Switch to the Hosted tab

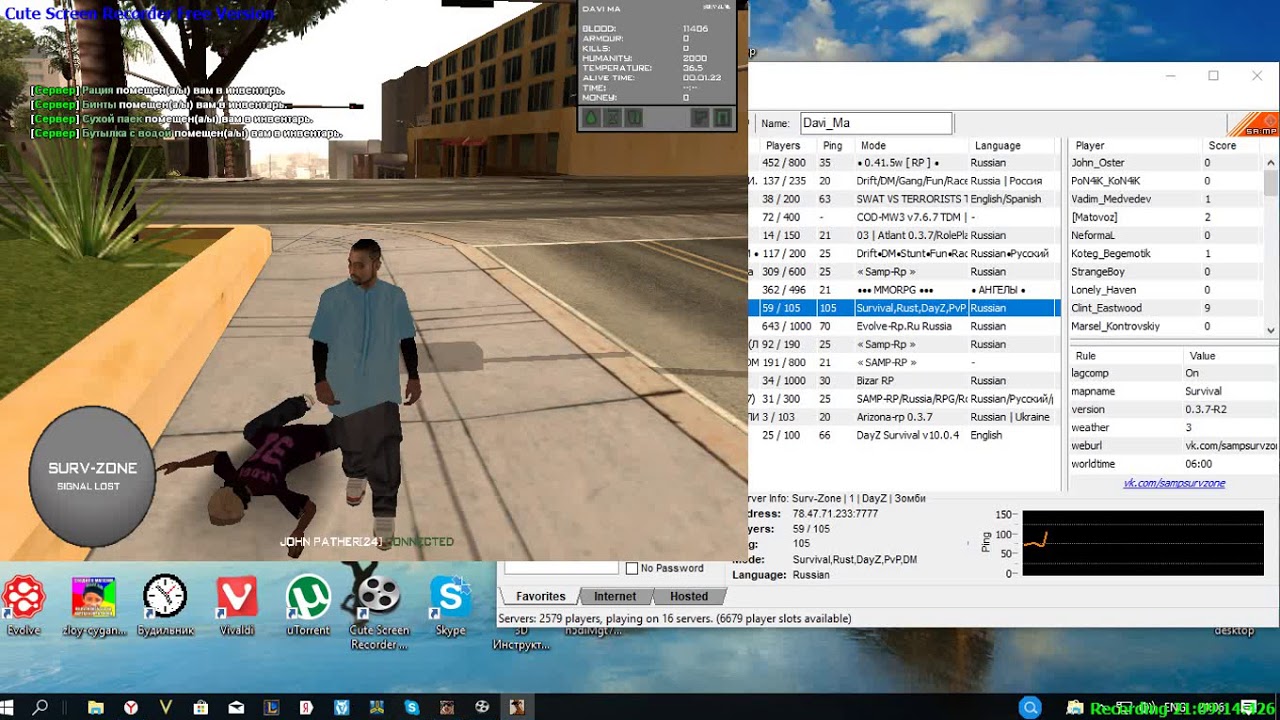(x=689, y=596)
